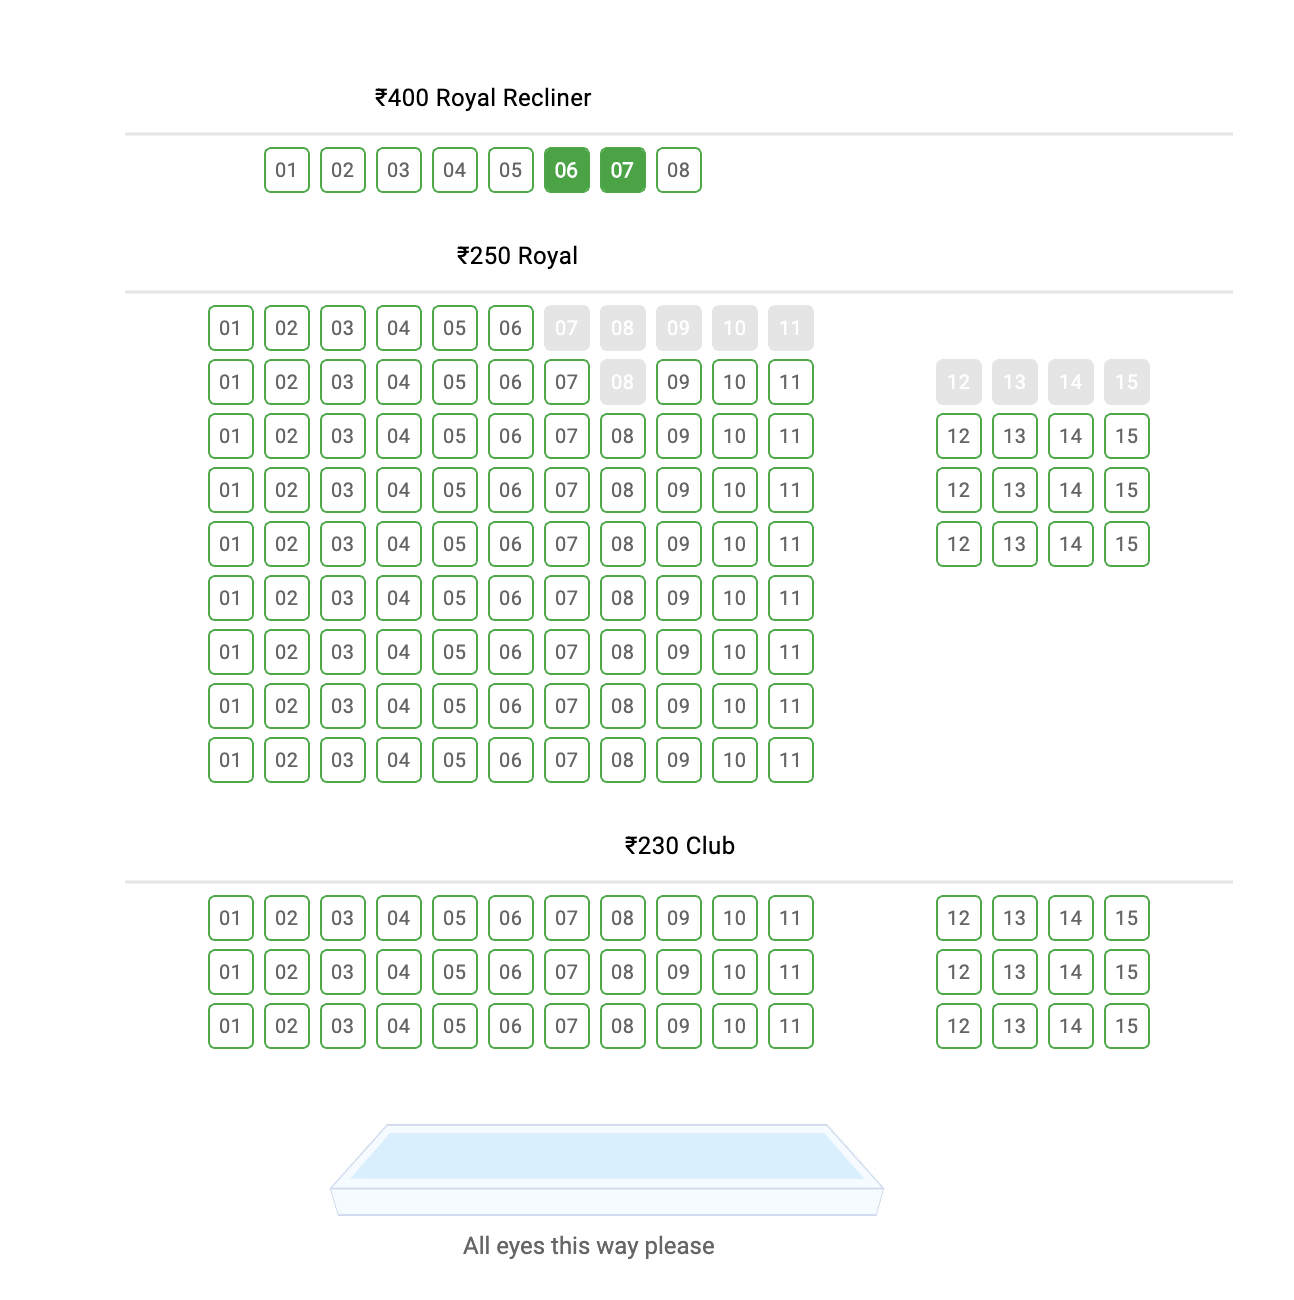
Task: Click the screen labeled All eyes this way
Action: (x=606, y=1165)
